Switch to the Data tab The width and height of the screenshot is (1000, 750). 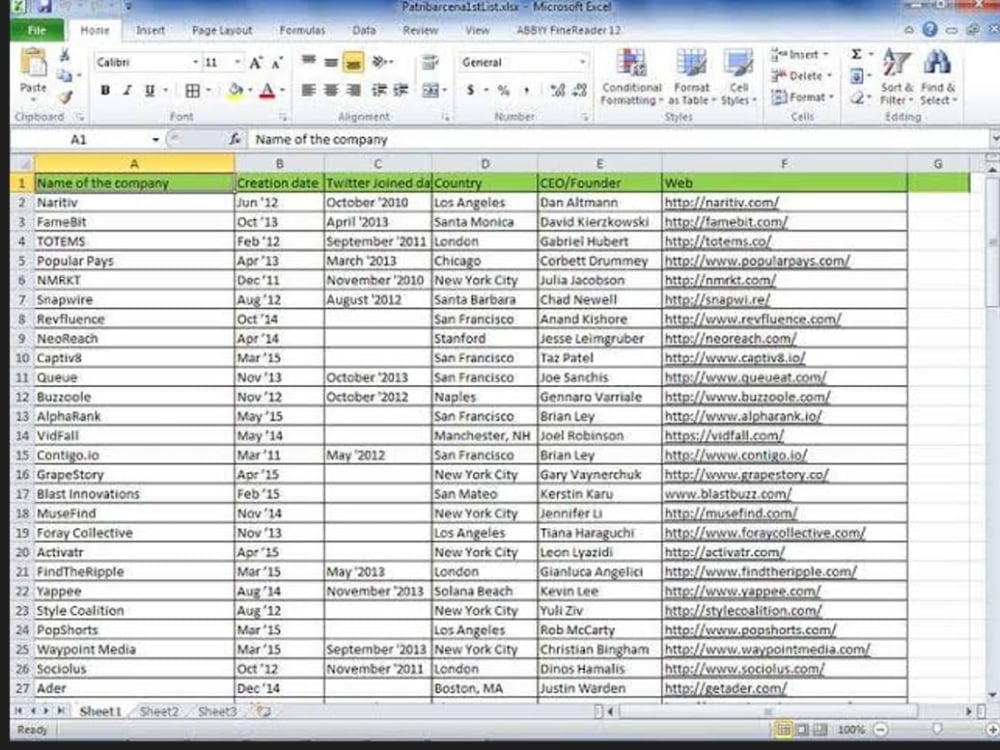pos(364,30)
